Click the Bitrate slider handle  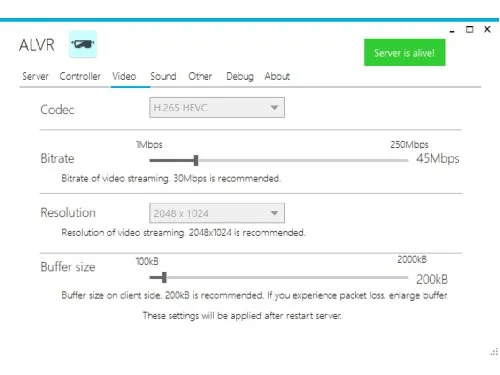[x=196, y=160]
